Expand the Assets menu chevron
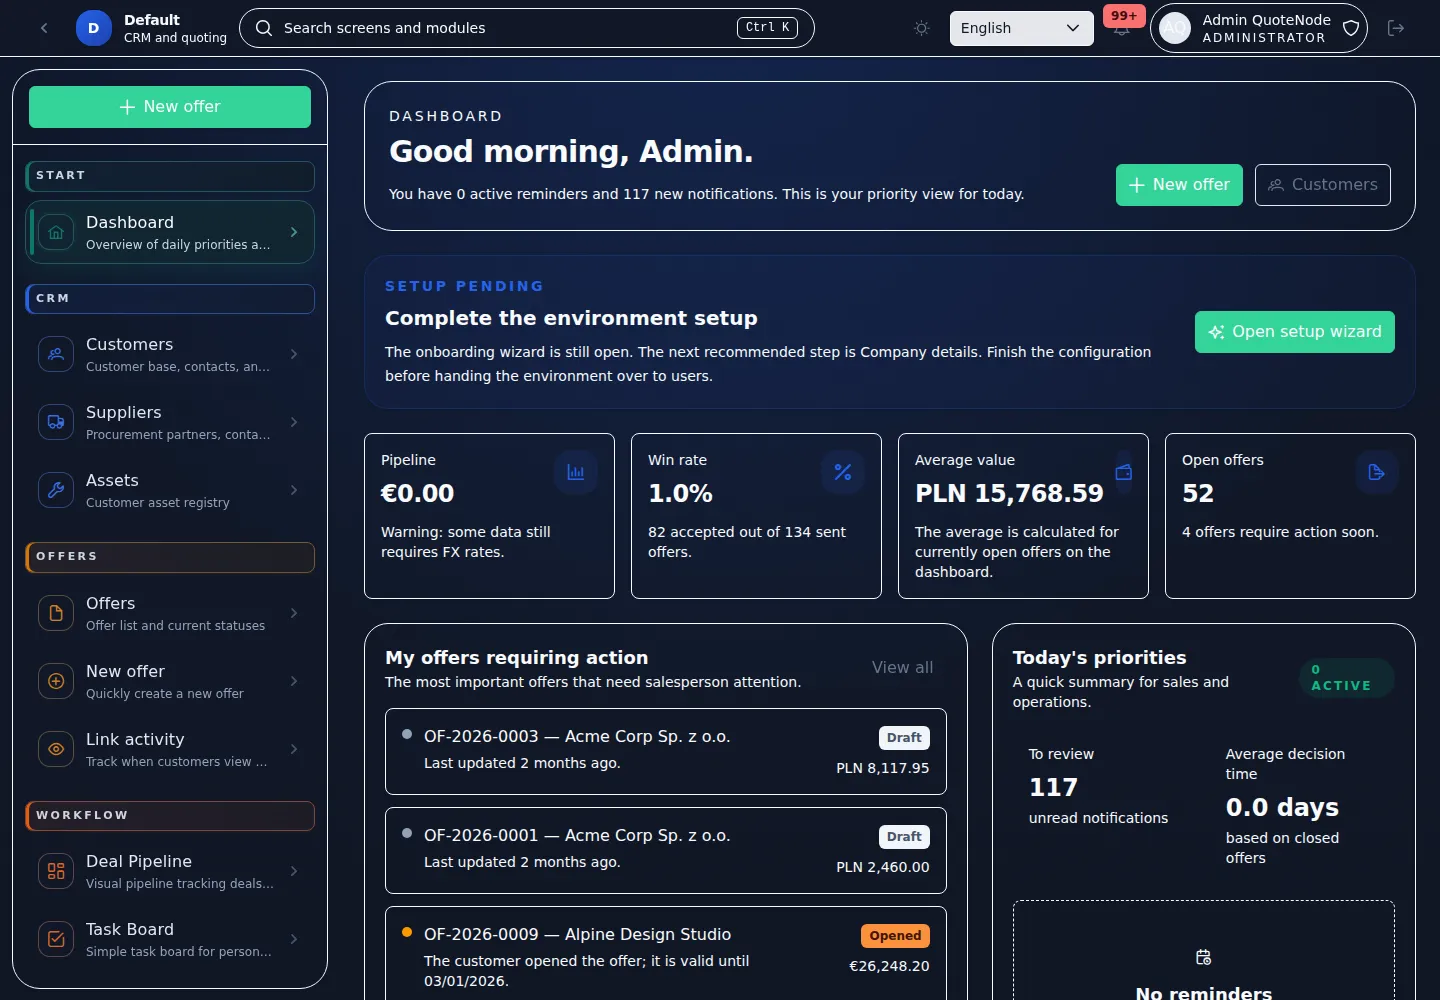1440x1000 pixels. pyautogui.click(x=294, y=490)
